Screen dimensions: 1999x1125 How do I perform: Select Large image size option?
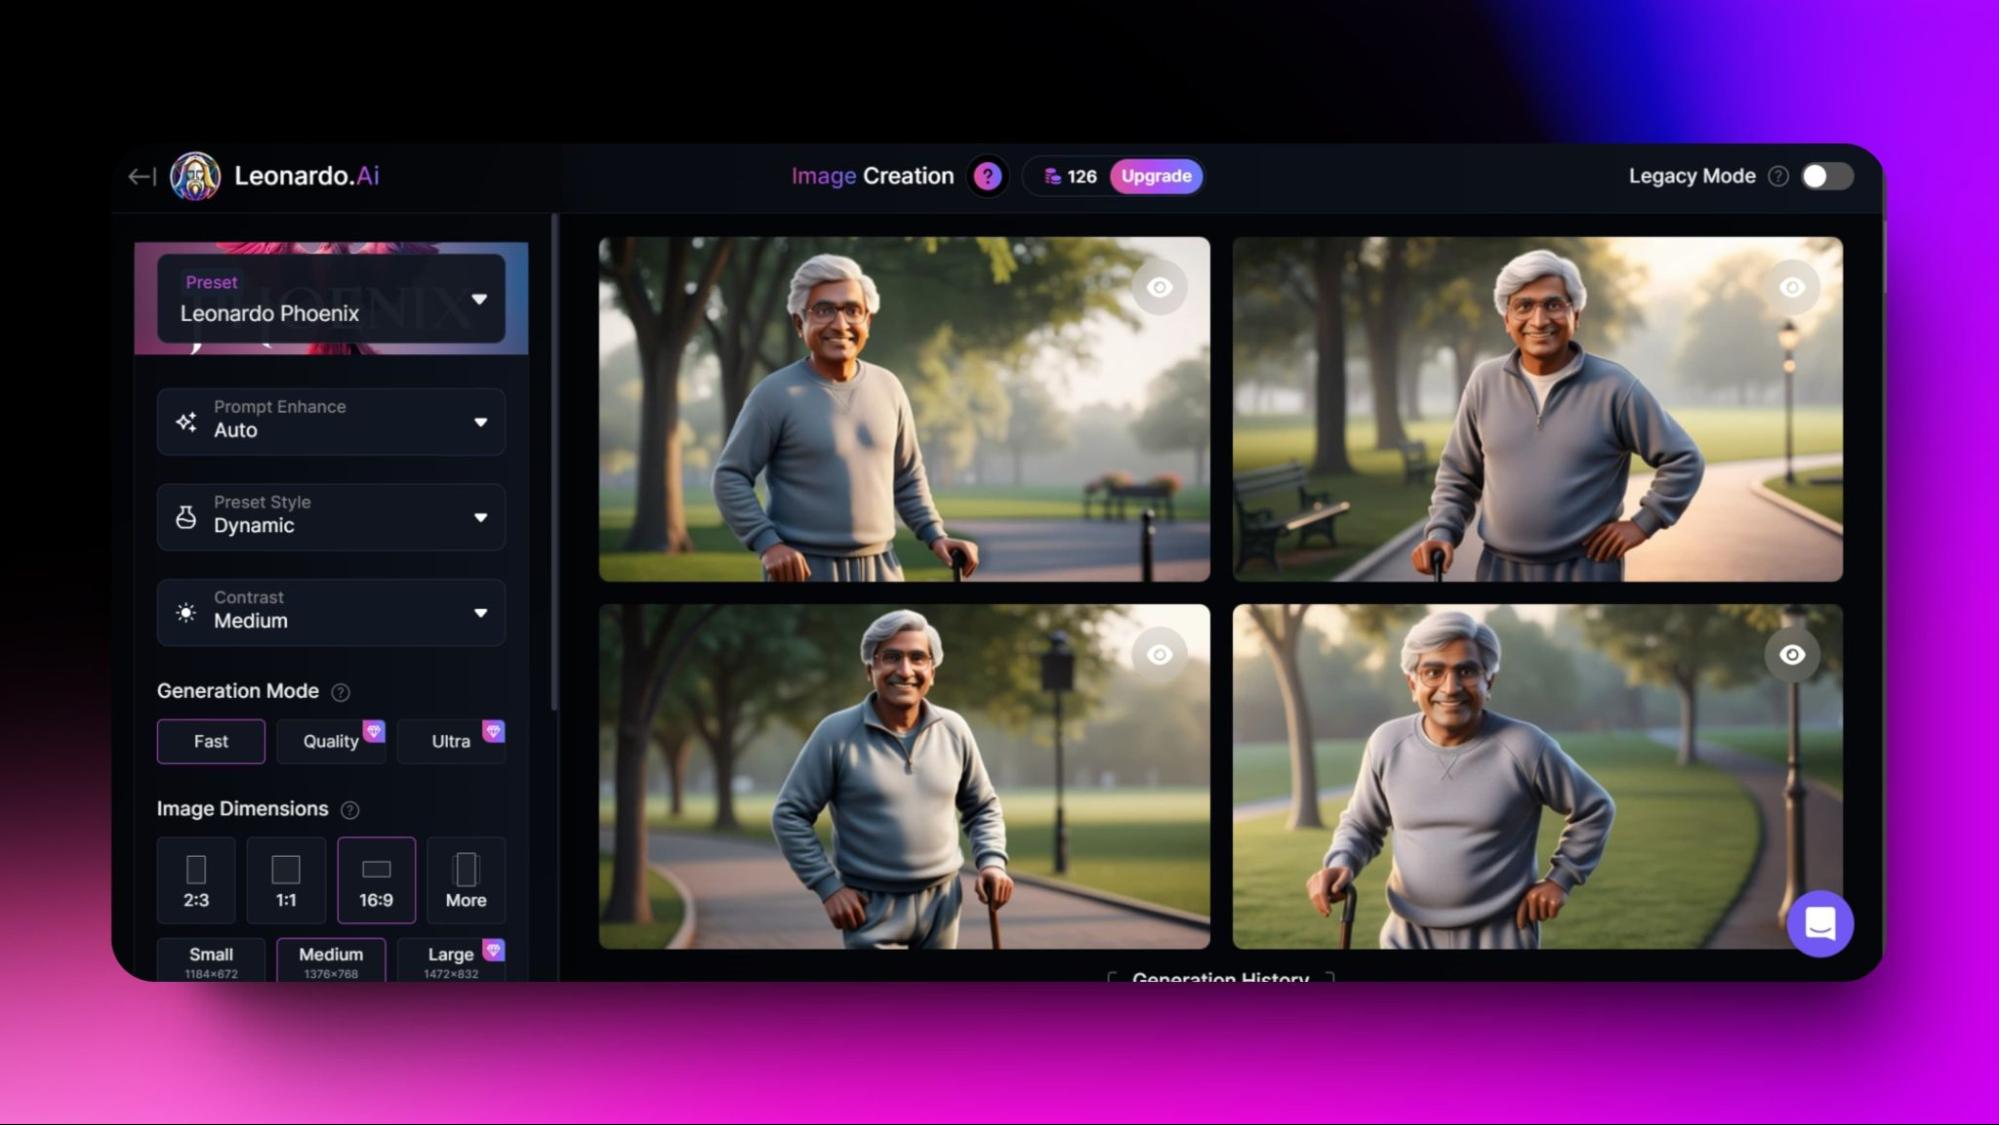point(449,959)
